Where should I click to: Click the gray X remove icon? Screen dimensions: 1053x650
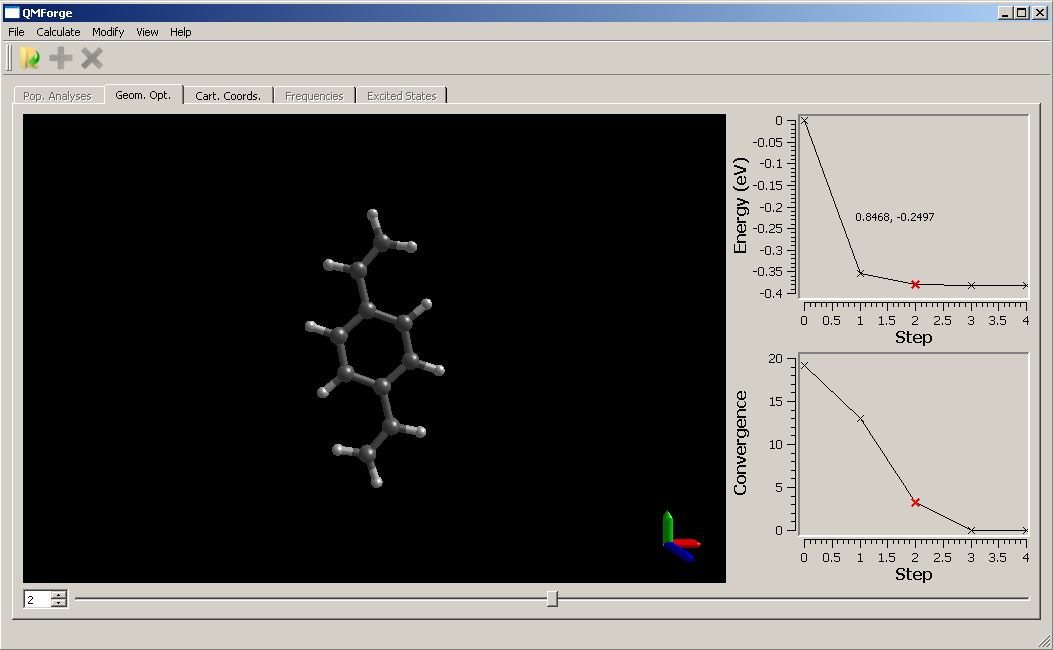tap(92, 59)
